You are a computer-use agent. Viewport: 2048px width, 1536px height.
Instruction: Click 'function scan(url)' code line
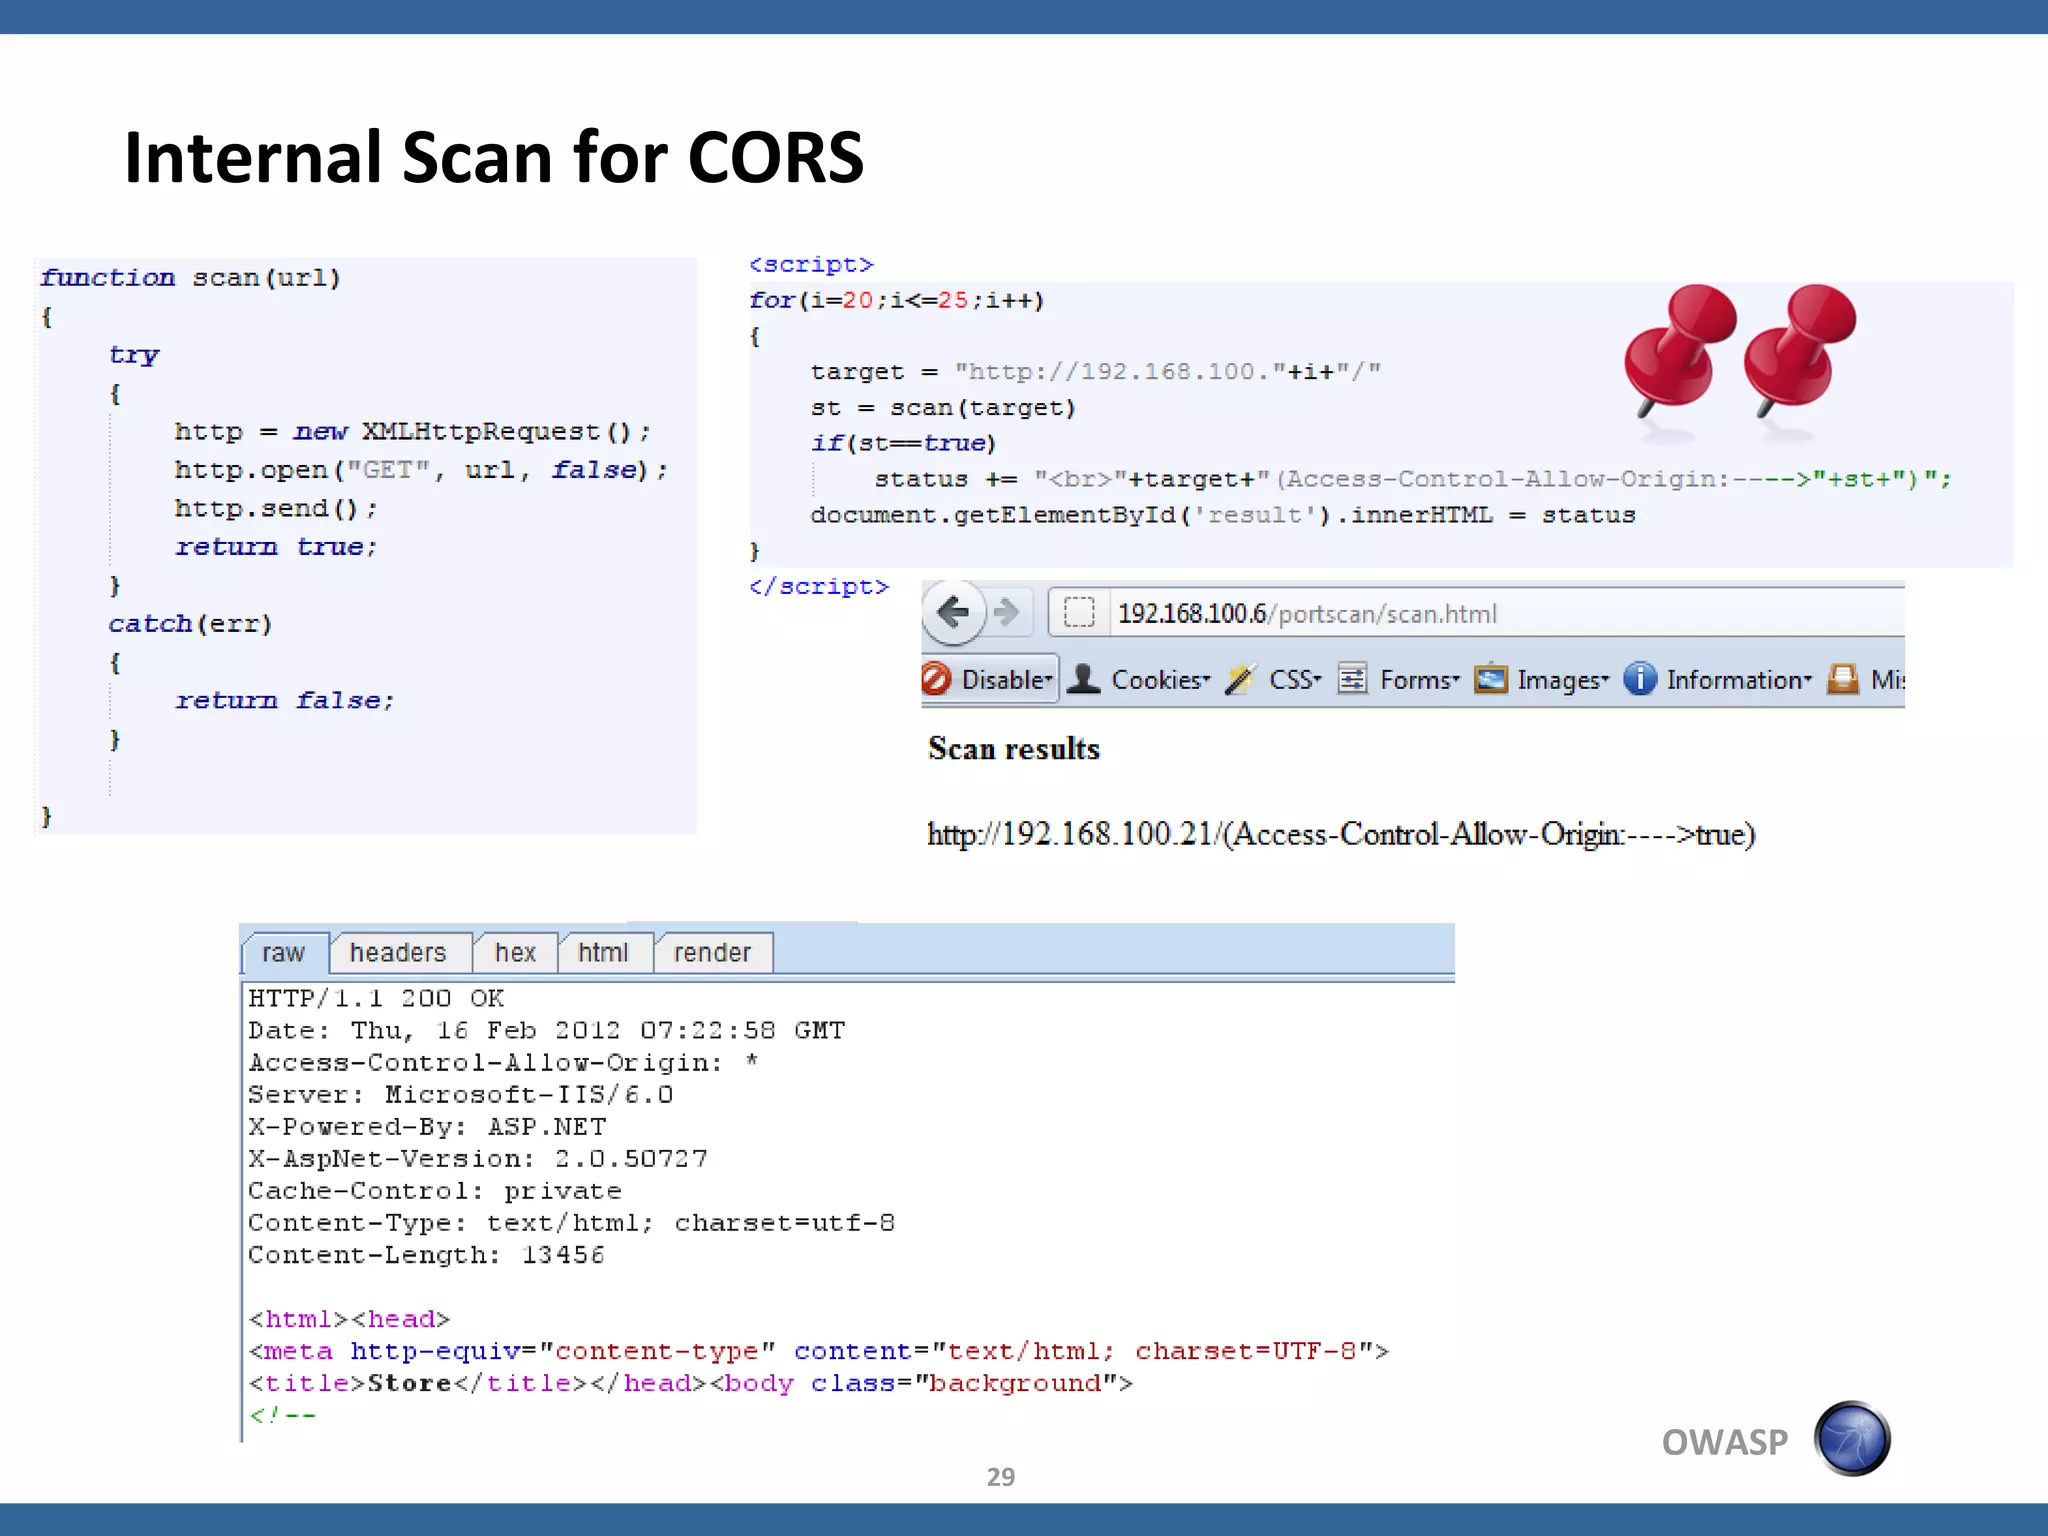click(191, 277)
